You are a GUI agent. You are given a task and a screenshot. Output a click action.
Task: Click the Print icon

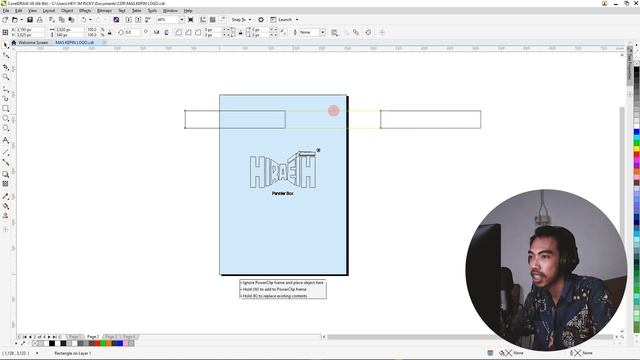pyautogui.click(x=40, y=20)
